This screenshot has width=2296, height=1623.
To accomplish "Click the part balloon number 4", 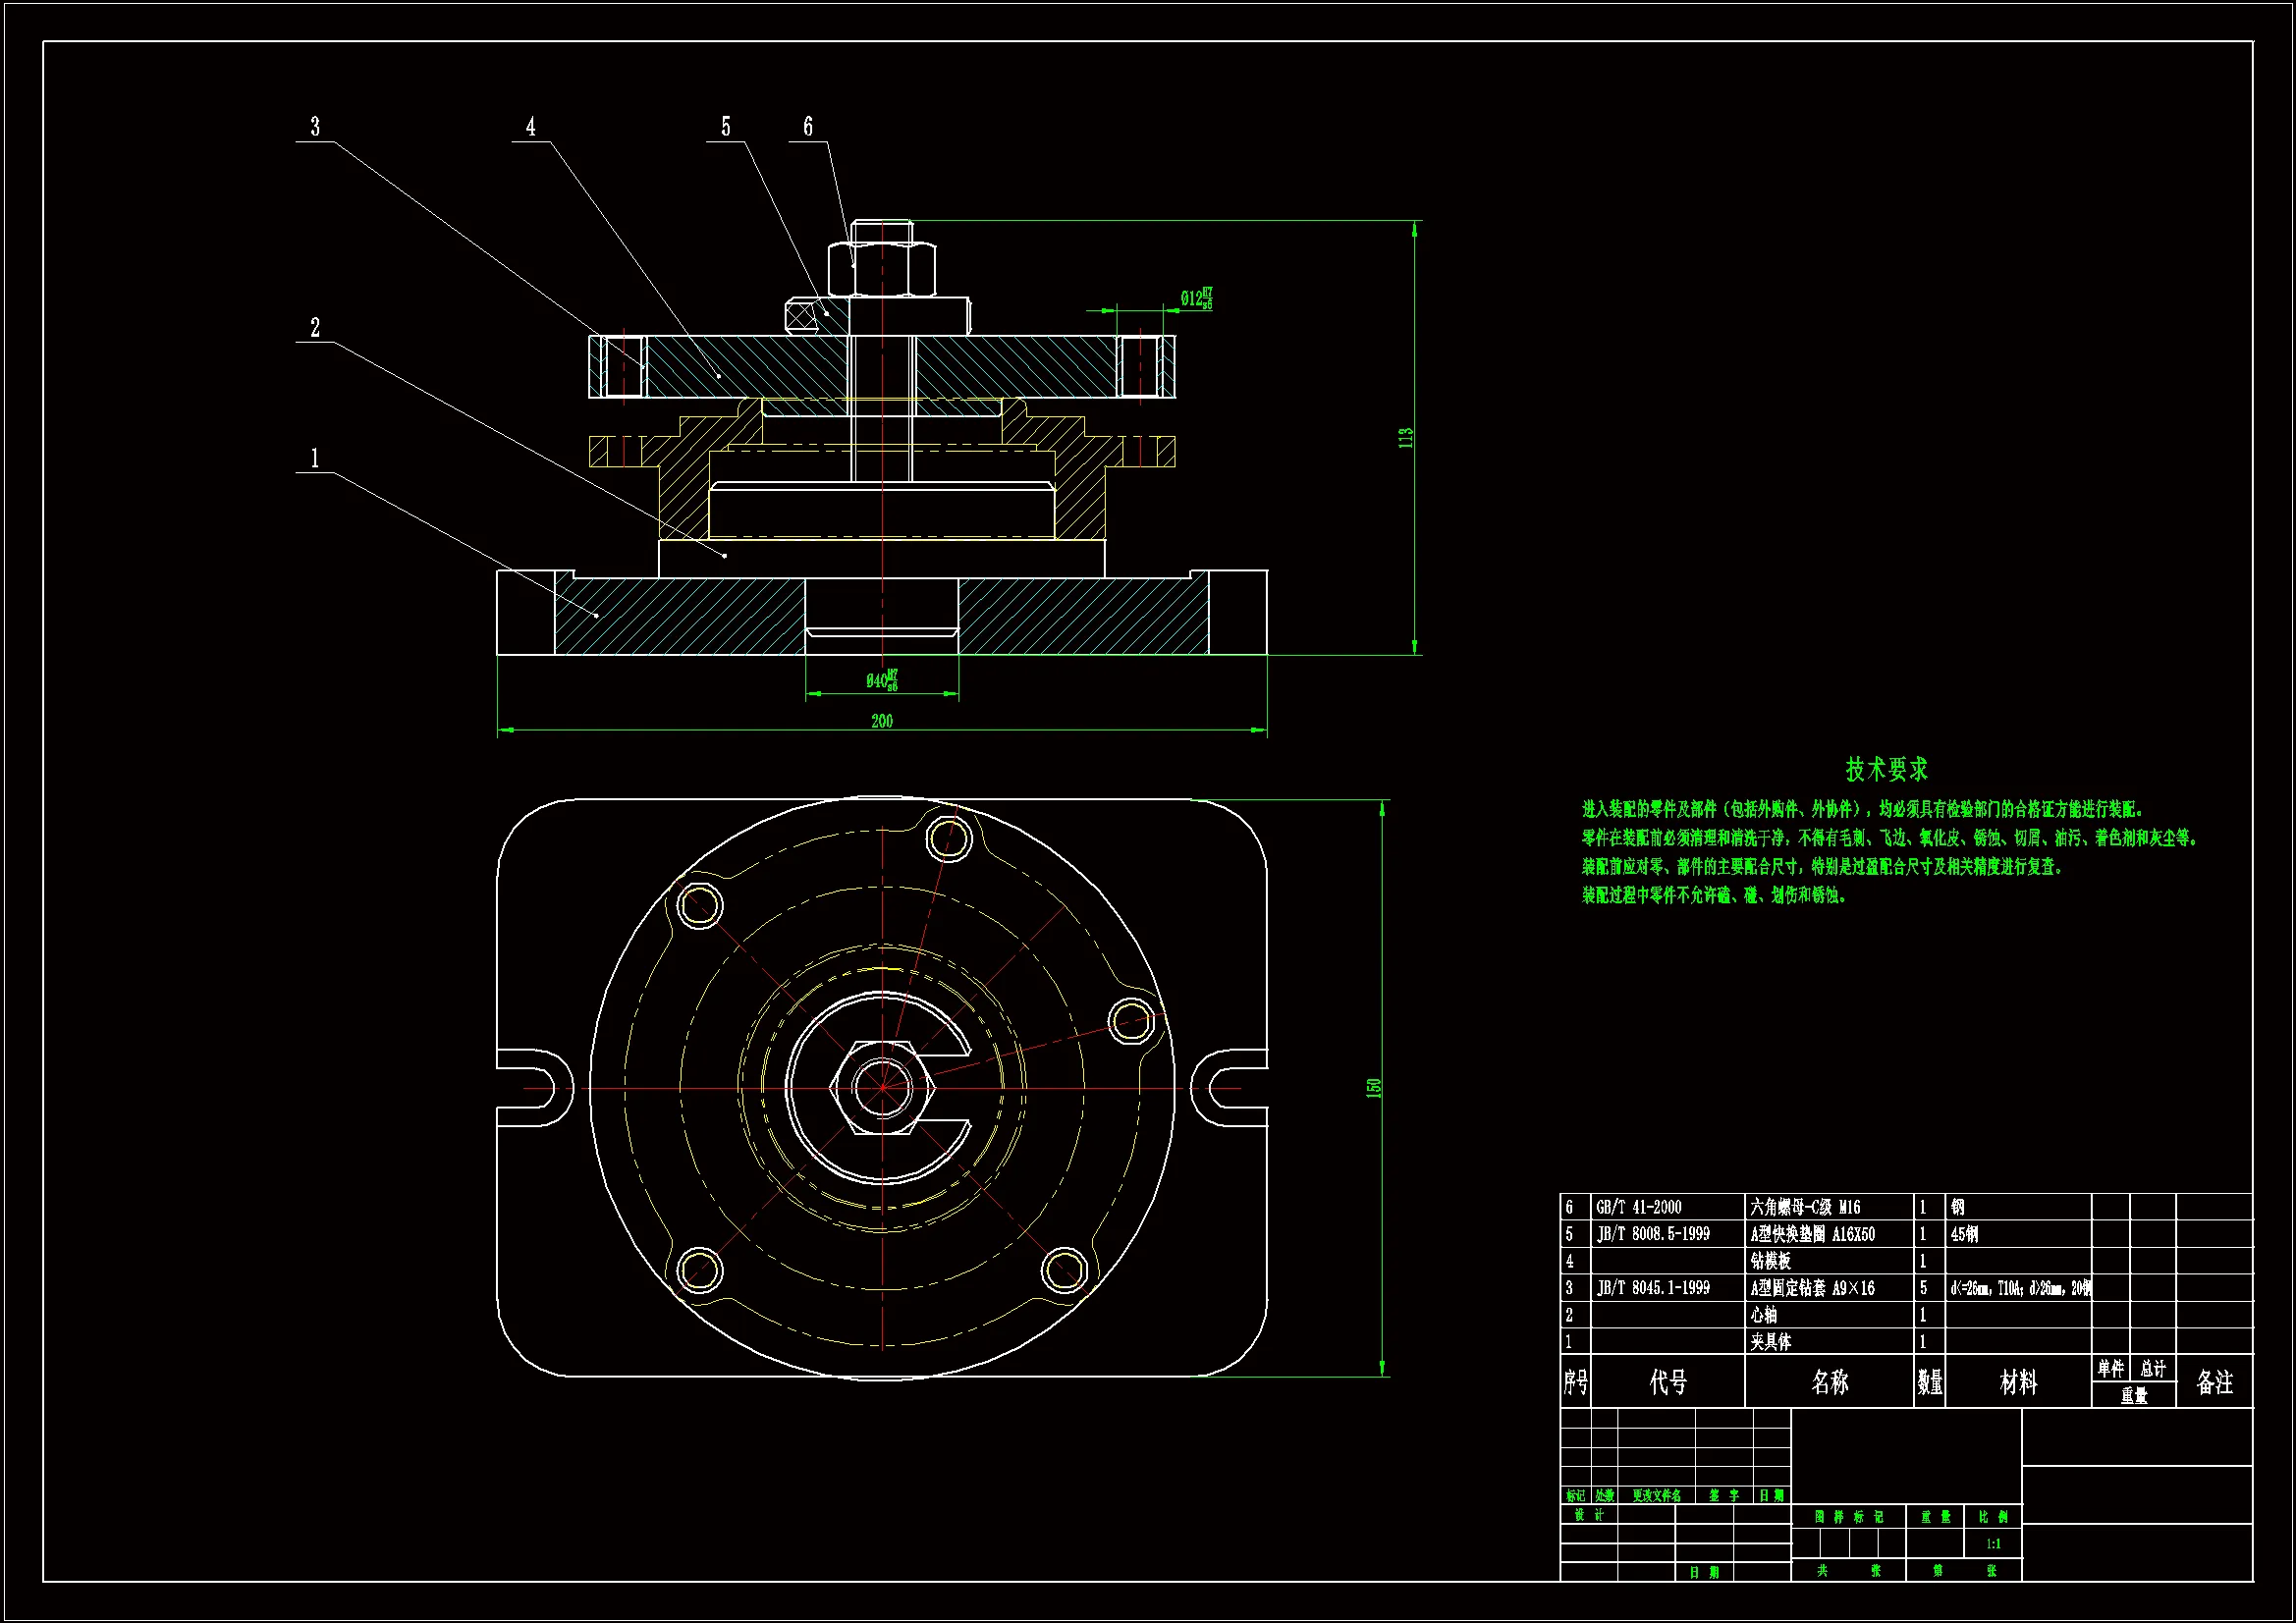I will click(x=531, y=127).
